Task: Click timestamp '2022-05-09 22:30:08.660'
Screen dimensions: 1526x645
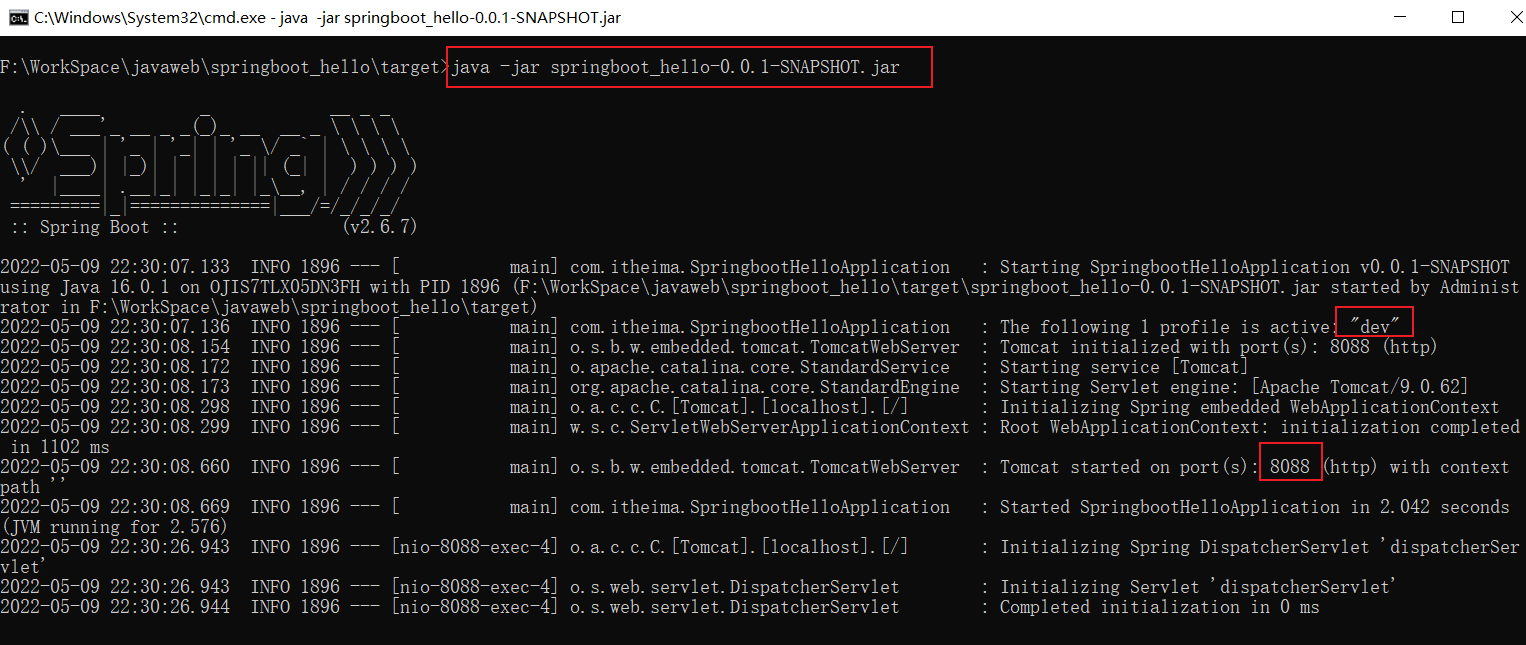Action: [x=115, y=467]
